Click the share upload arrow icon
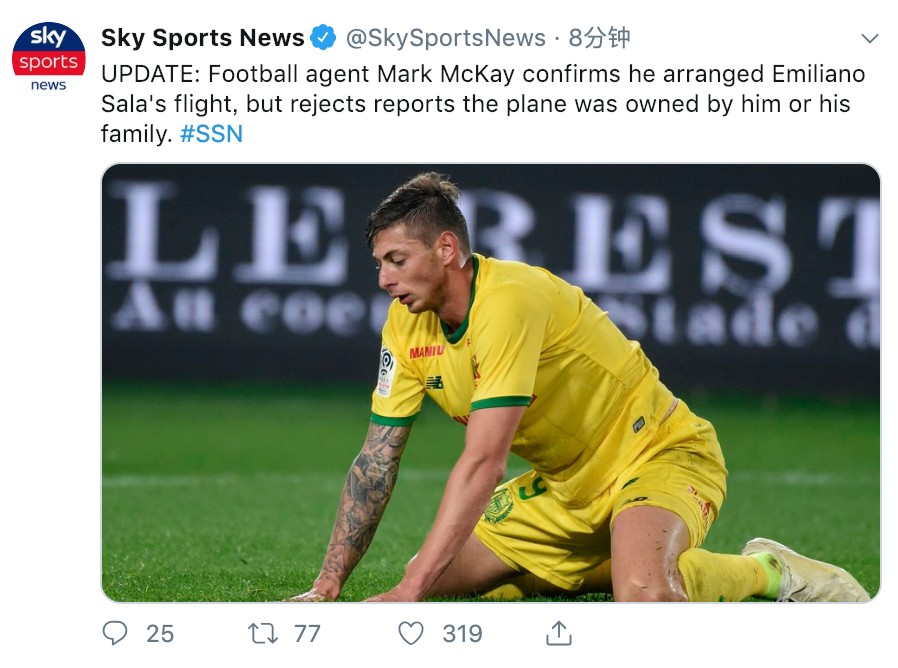Image resolution: width=898 pixels, height=668 pixels. [558, 633]
